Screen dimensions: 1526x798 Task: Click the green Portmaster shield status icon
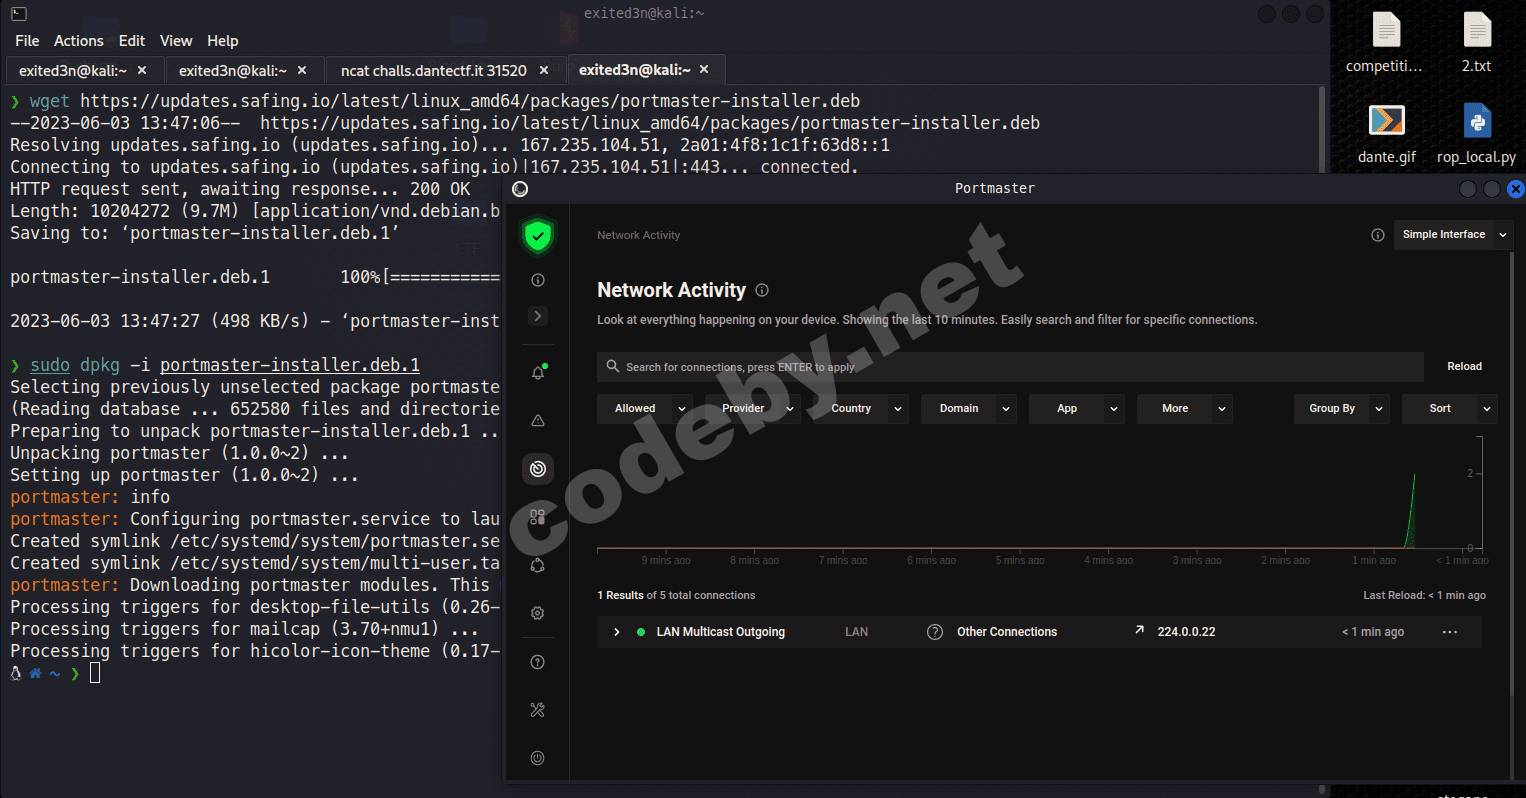pos(538,237)
